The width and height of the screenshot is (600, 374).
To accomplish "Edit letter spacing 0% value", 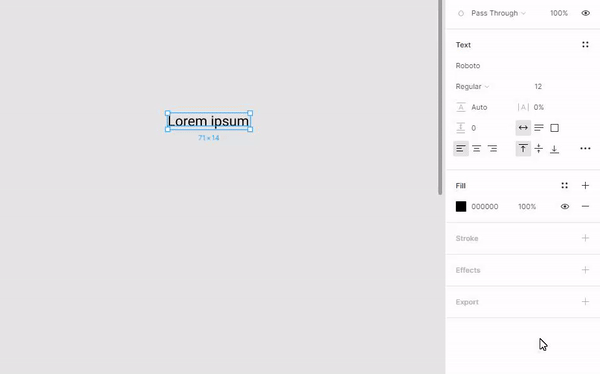I will click(x=539, y=107).
